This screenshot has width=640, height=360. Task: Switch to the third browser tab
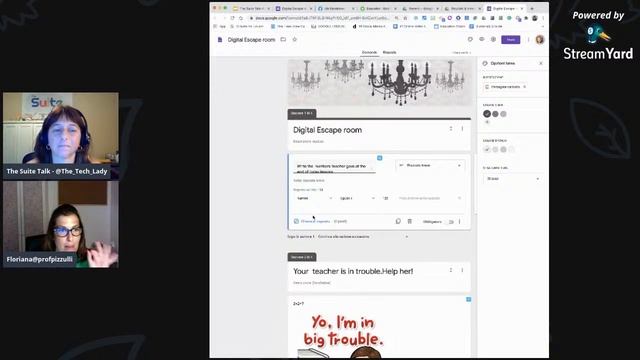[x=336, y=8]
